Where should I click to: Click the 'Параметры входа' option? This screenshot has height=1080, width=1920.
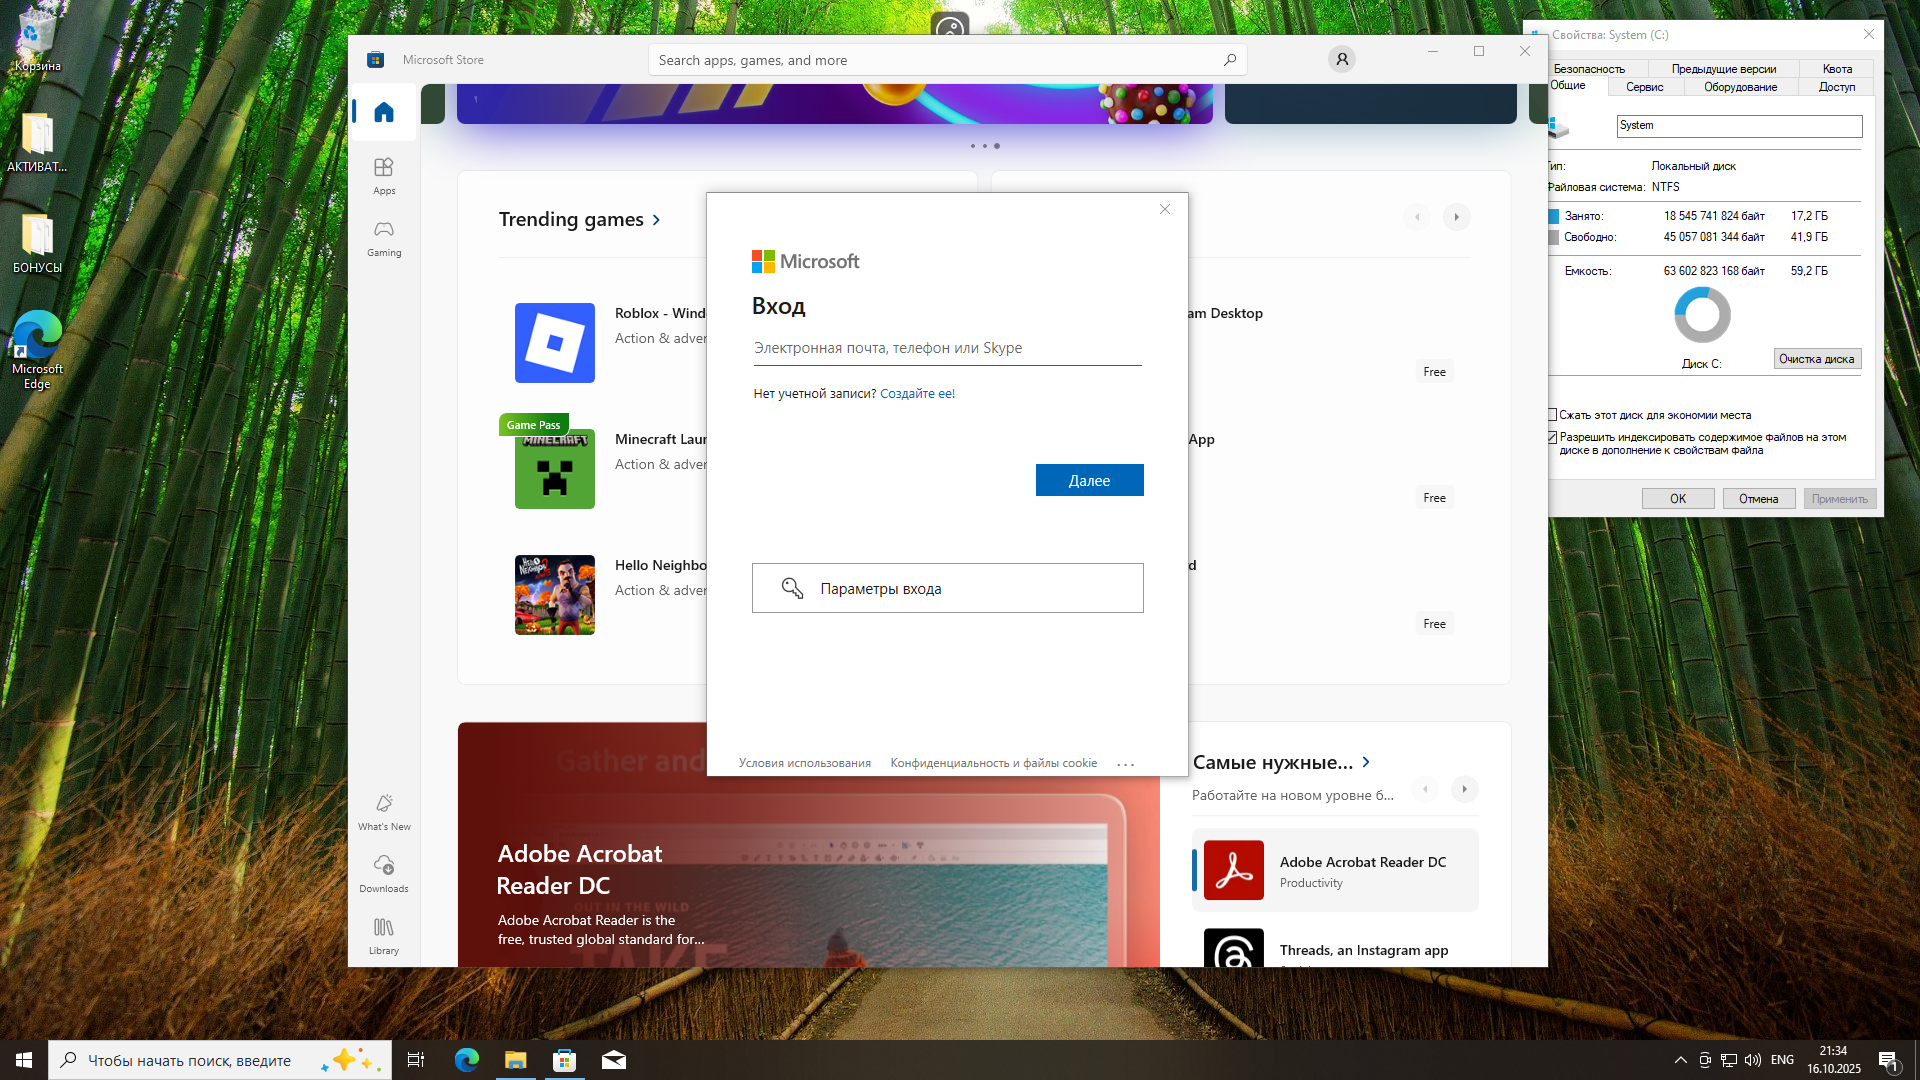click(x=947, y=588)
